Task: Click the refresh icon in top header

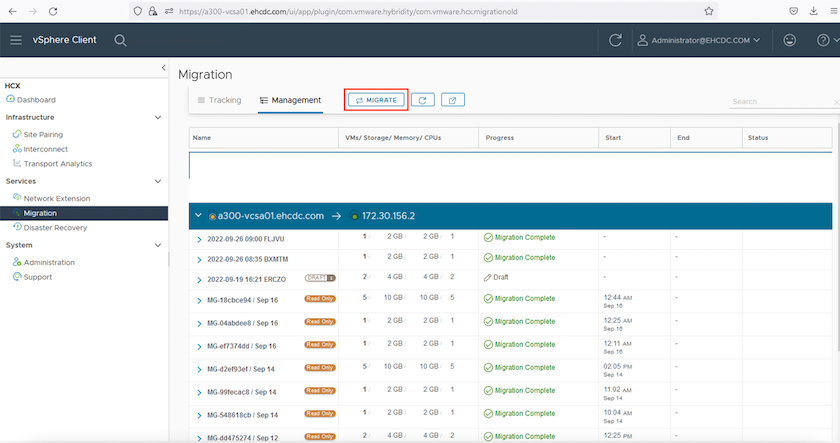Action: (615, 40)
